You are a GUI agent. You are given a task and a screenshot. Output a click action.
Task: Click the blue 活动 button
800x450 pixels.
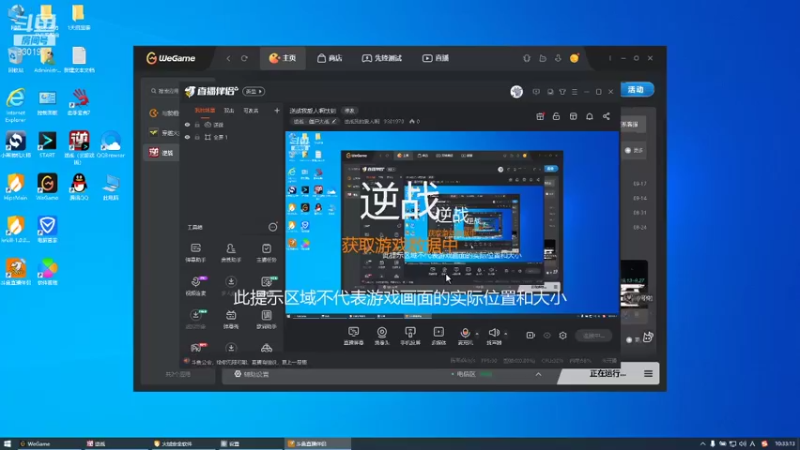(636, 90)
